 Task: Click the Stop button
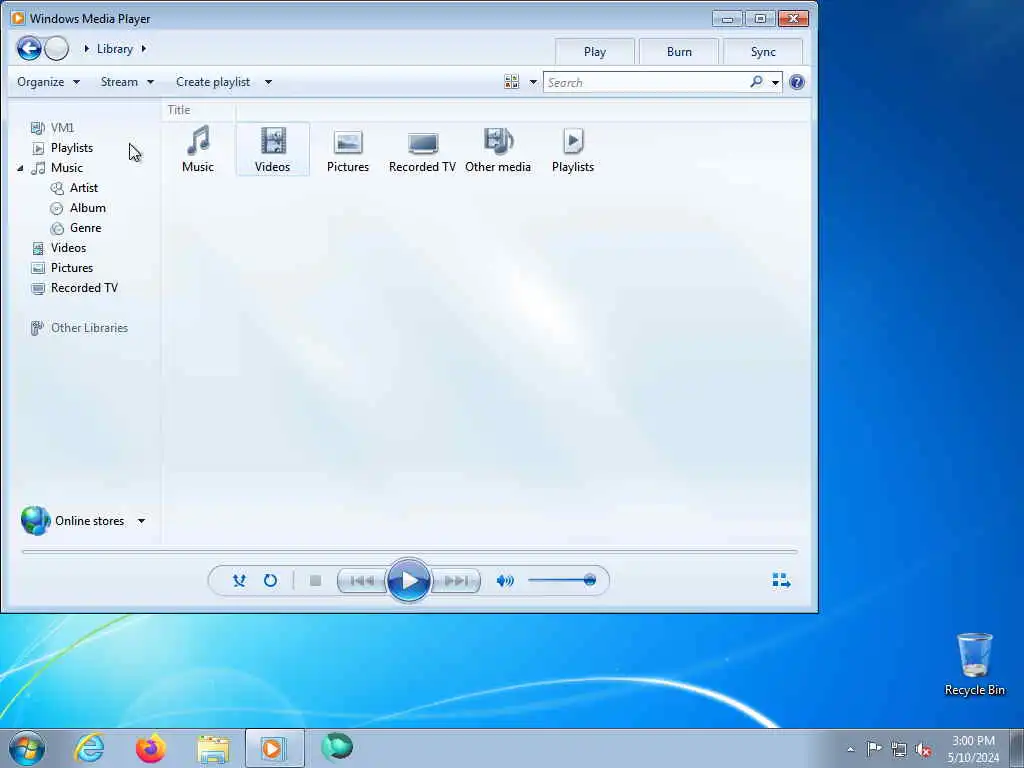[x=315, y=581]
